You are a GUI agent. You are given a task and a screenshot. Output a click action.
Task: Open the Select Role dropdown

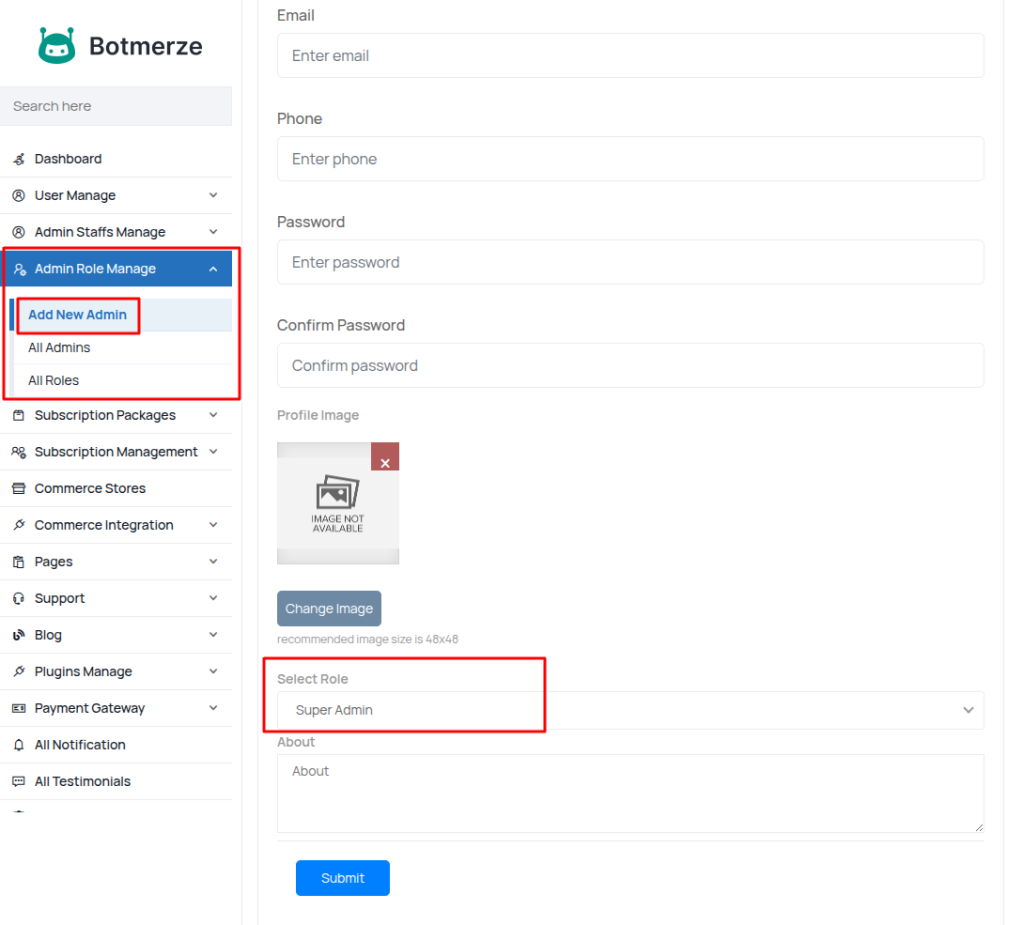630,710
